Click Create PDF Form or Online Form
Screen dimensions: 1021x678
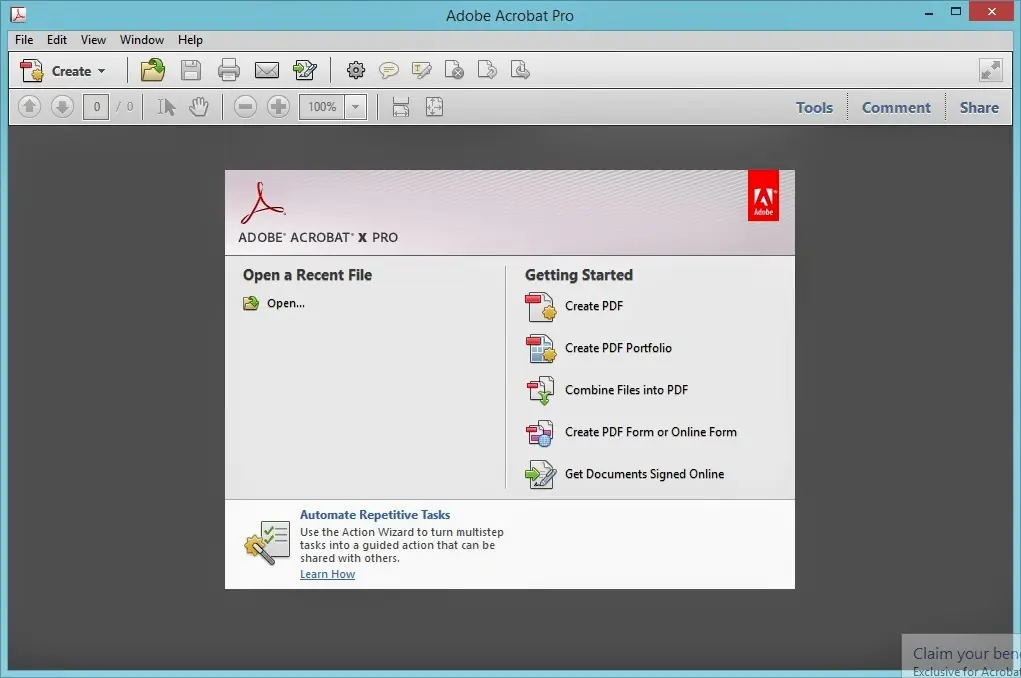pos(631,432)
